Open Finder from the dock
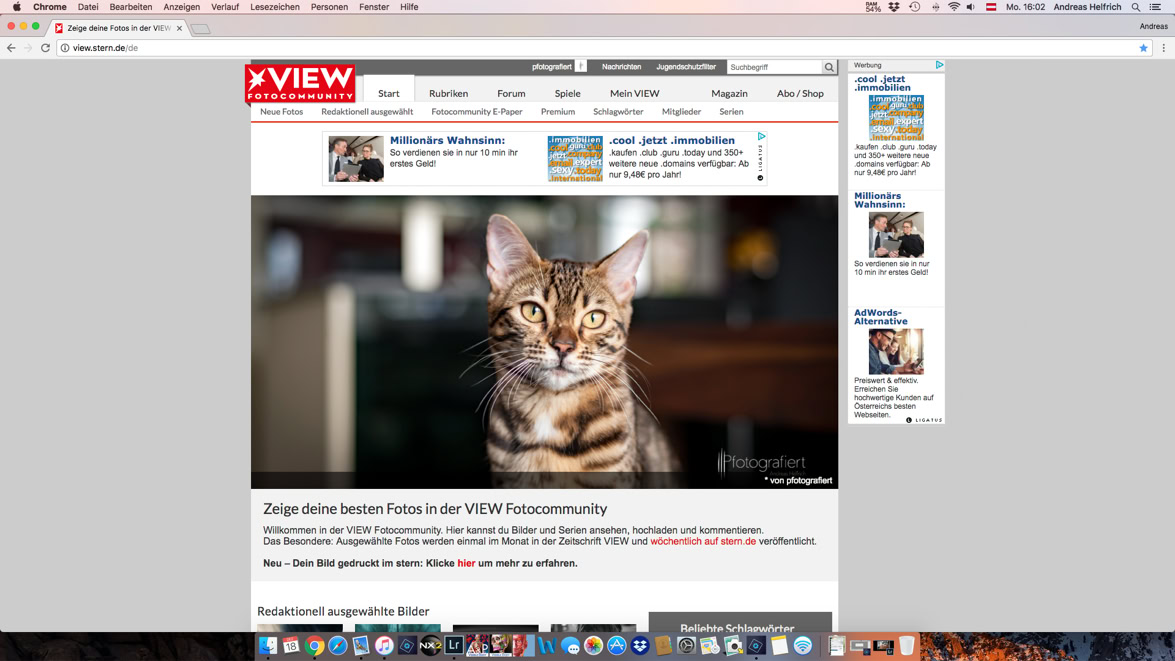This screenshot has height=661, width=1175. coord(268,645)
